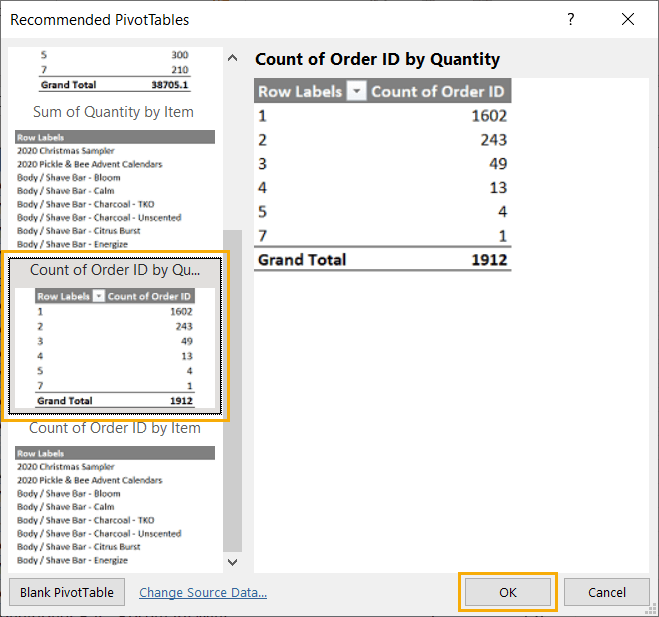
Task: Close the Recommended PivotTables dialog
Action: (628, 19)
